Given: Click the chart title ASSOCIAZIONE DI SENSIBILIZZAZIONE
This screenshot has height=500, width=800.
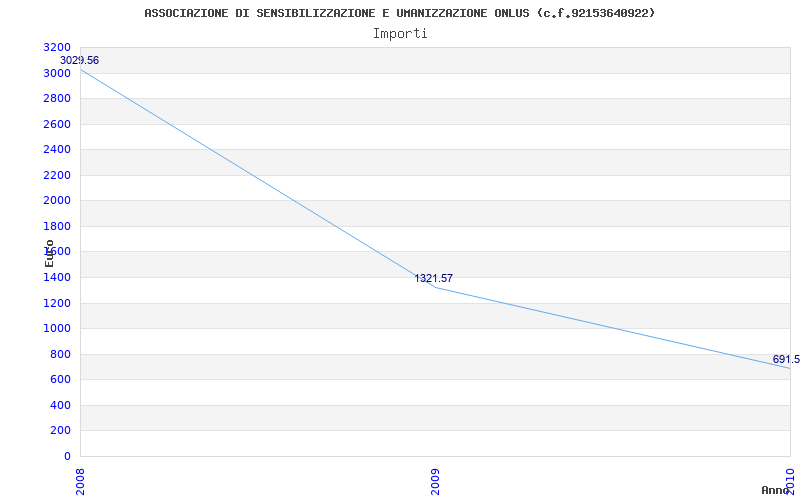Looking at the screenshot, I should [399, 13].
